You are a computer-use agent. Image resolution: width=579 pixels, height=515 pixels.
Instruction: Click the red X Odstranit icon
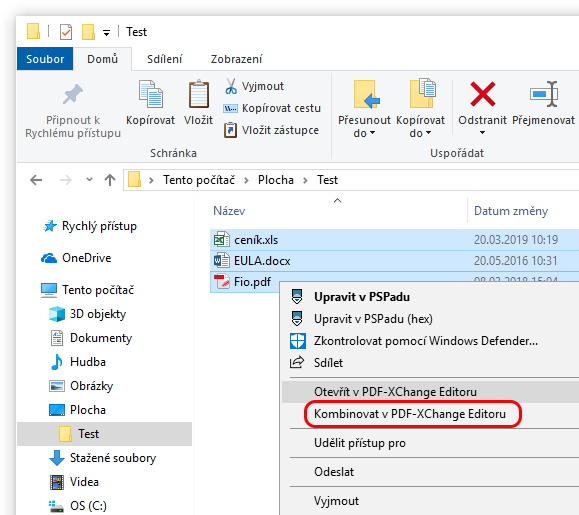(x=483, y=94)
